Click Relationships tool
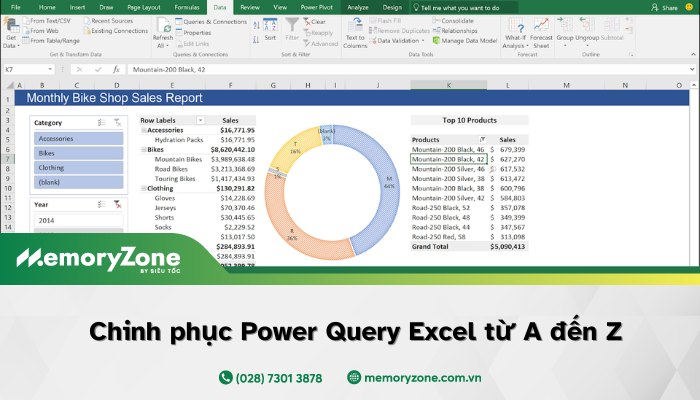Viewport: 700px width, 400px height. coord(455,31)
